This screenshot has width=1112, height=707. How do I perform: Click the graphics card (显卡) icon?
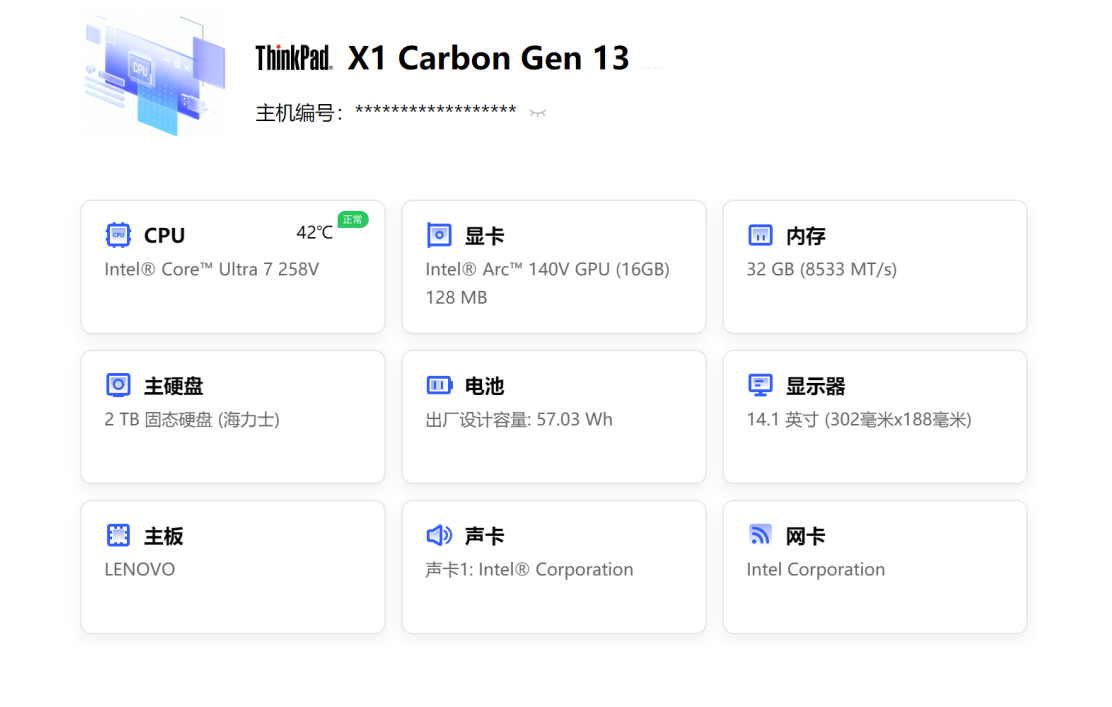(x=439, y=235)
